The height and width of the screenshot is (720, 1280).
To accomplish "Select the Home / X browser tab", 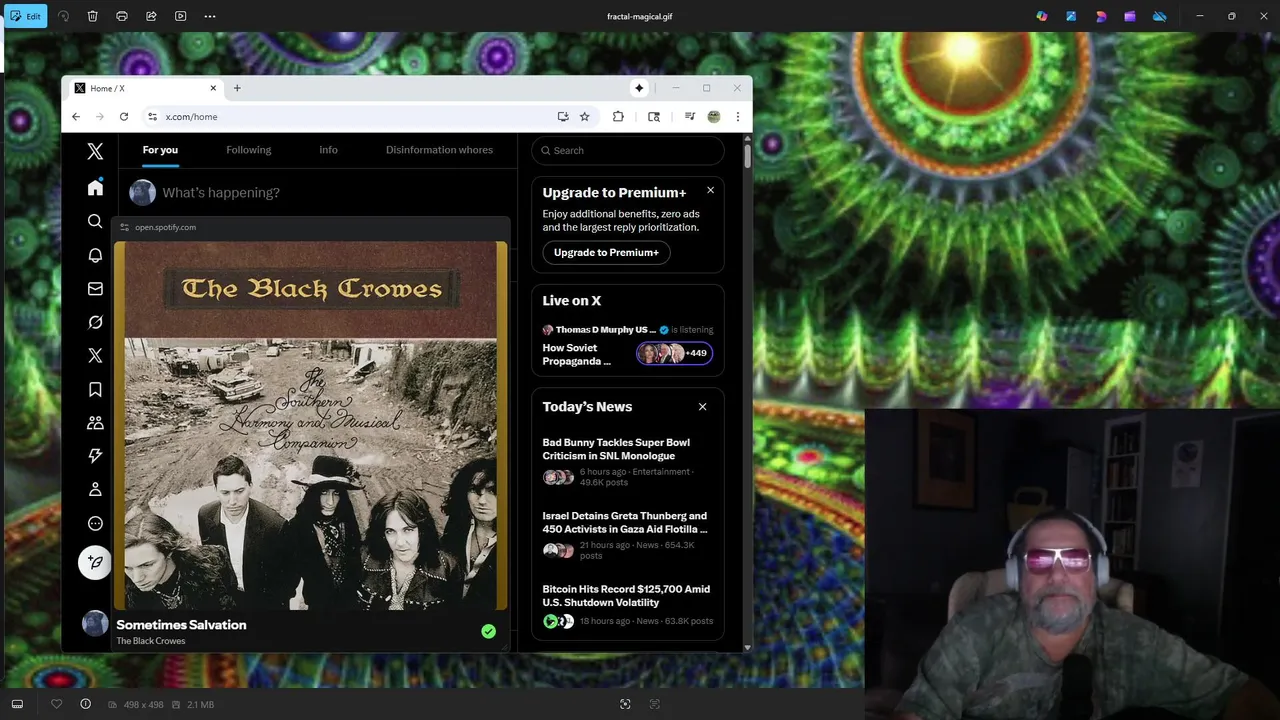I will [x=145, y=88].
